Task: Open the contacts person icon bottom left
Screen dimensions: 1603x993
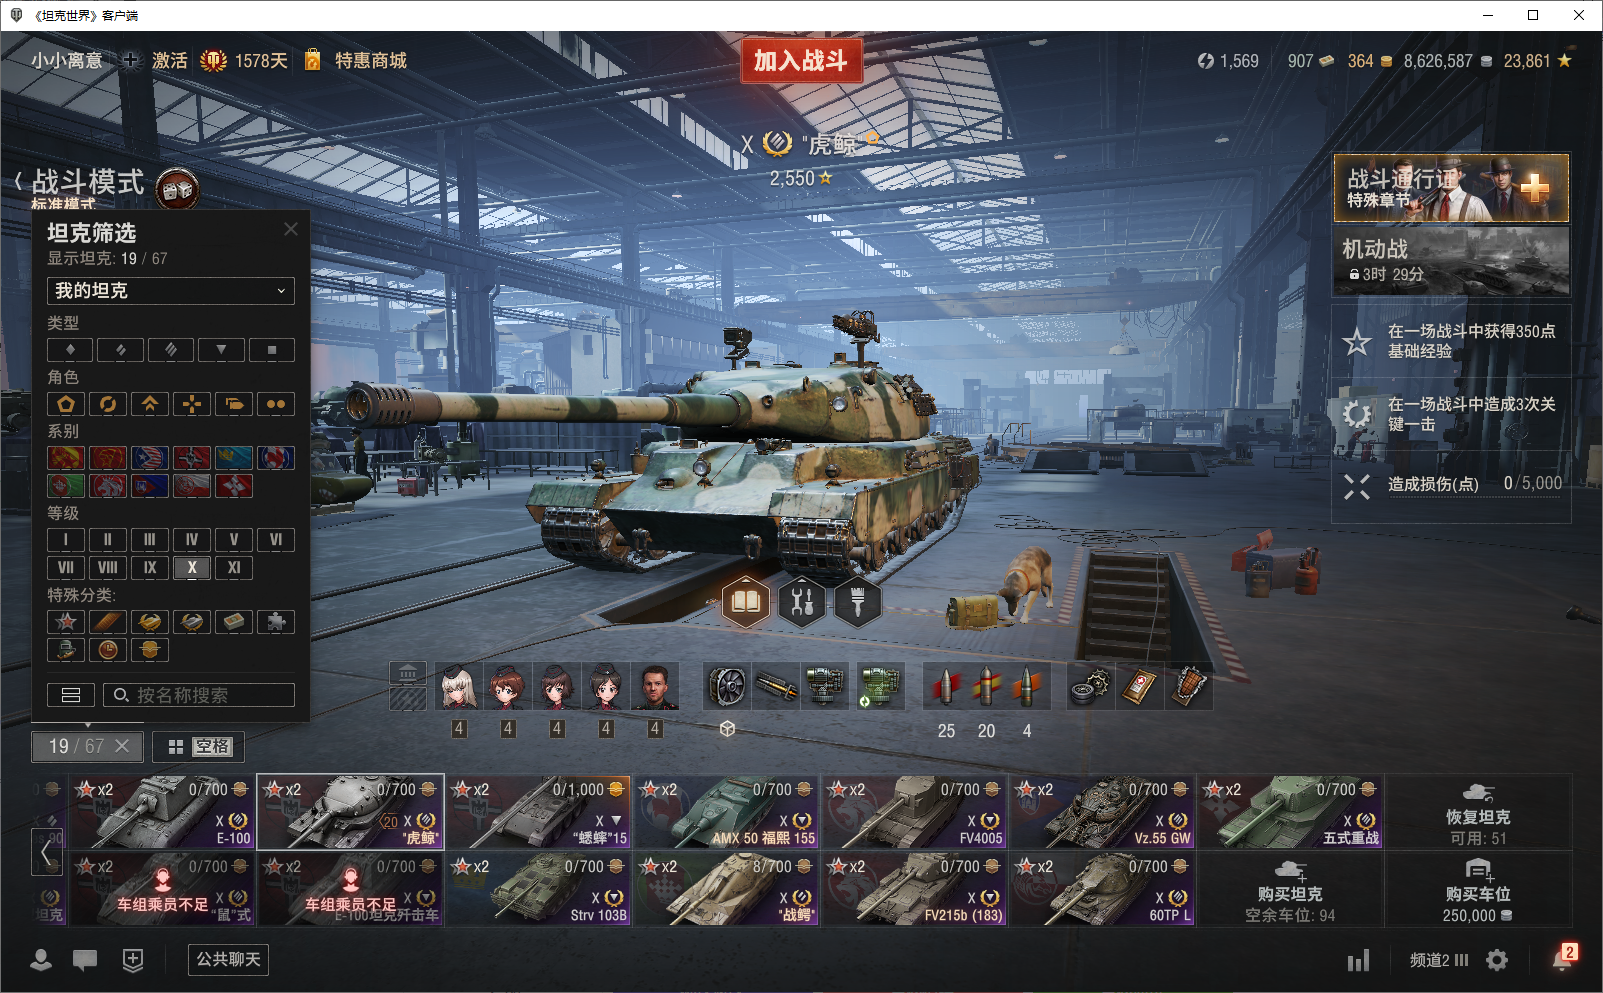Action: pos(41,960)
